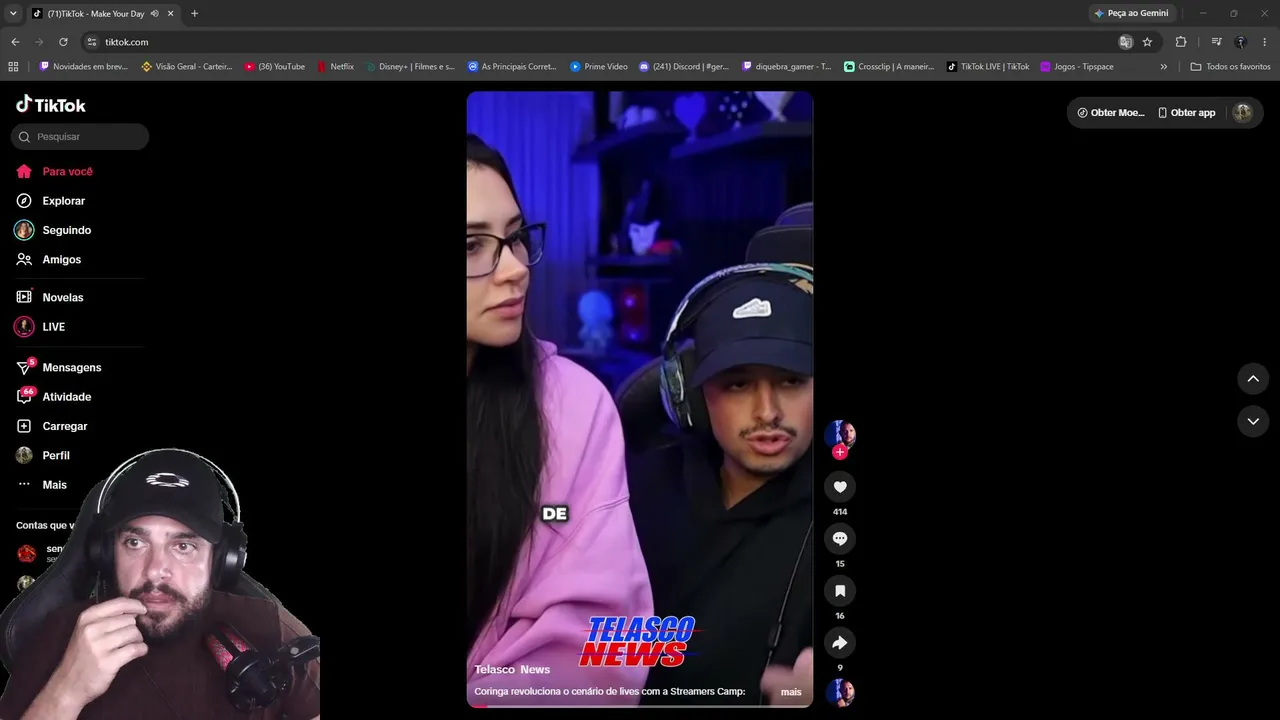Open the creator's avatar beside the video
The width and height of the screenshot is (1280, 720).
click(x=840, y=434)
